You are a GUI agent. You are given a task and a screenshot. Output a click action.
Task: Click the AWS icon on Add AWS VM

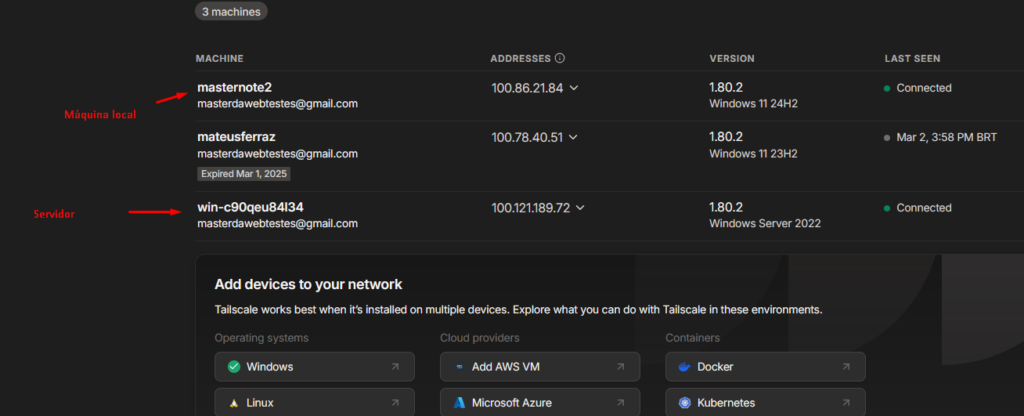pos(459,367)
